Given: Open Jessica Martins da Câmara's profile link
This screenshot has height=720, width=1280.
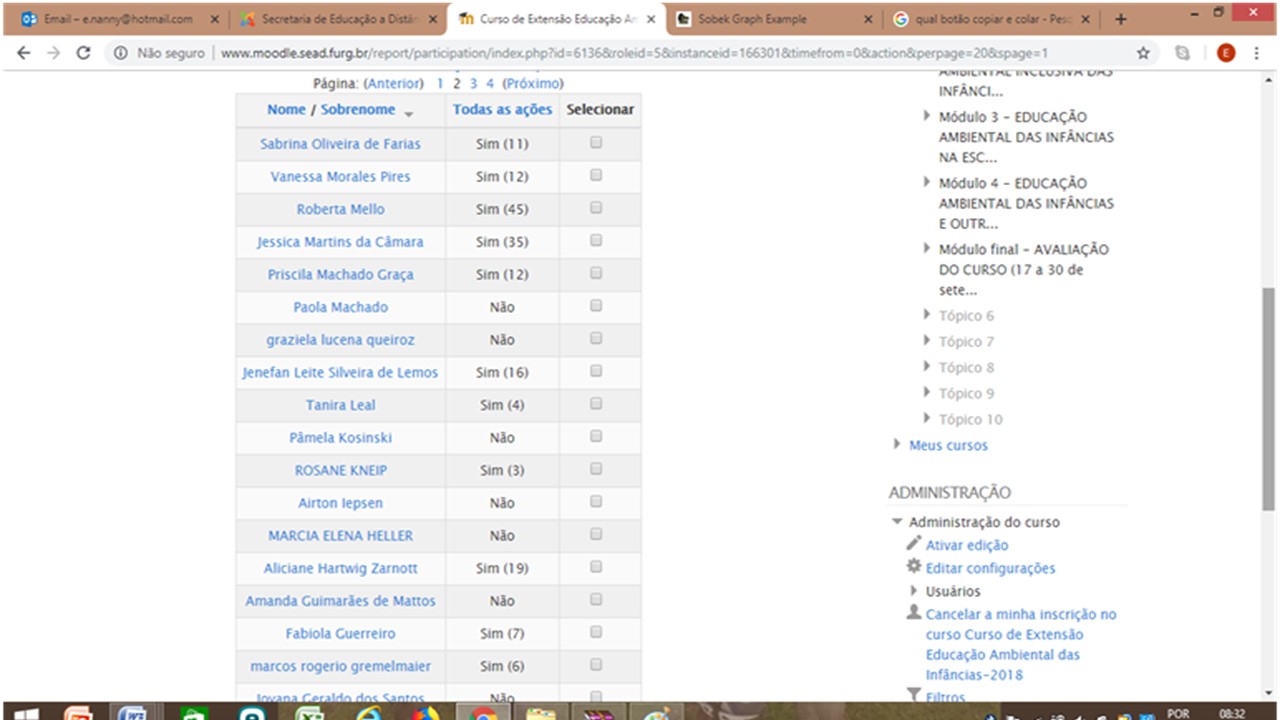Looking at the screenshot, I should (340, 242).
